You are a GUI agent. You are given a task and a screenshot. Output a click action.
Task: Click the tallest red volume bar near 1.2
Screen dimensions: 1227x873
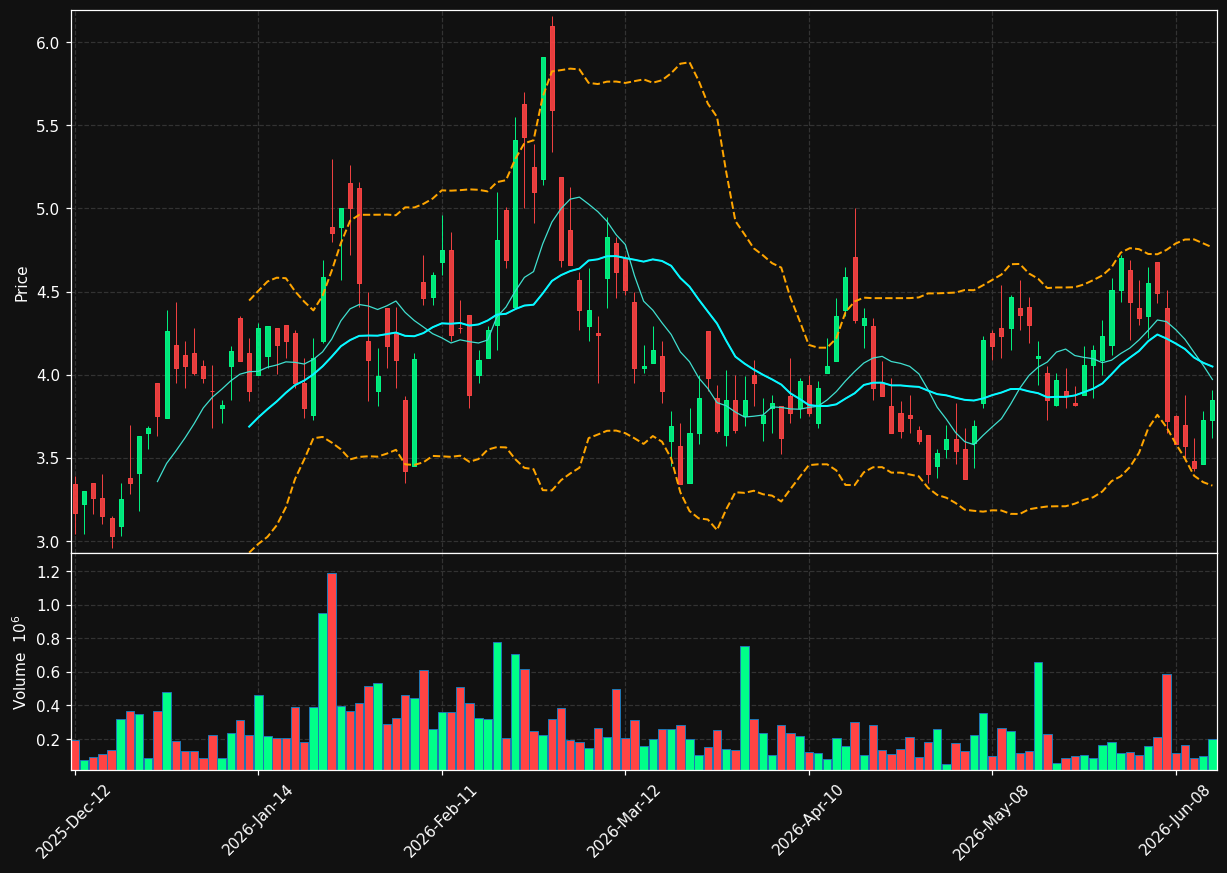pyautogui.click(x=332, y=671)
